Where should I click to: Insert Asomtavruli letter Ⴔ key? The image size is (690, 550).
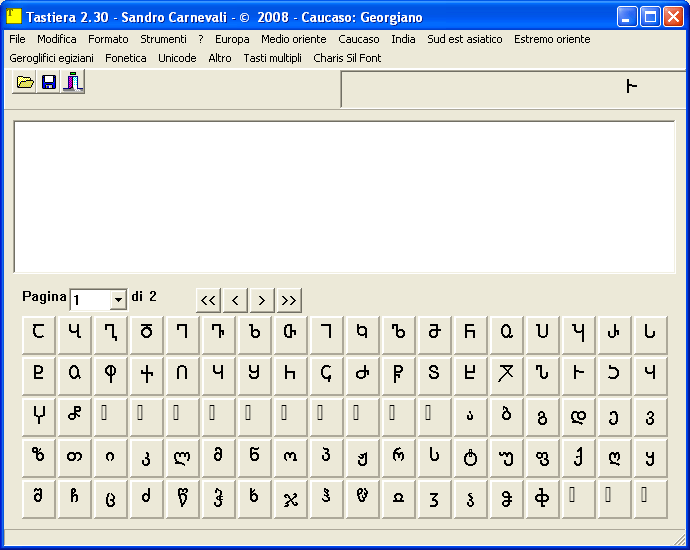coord(111,376)
